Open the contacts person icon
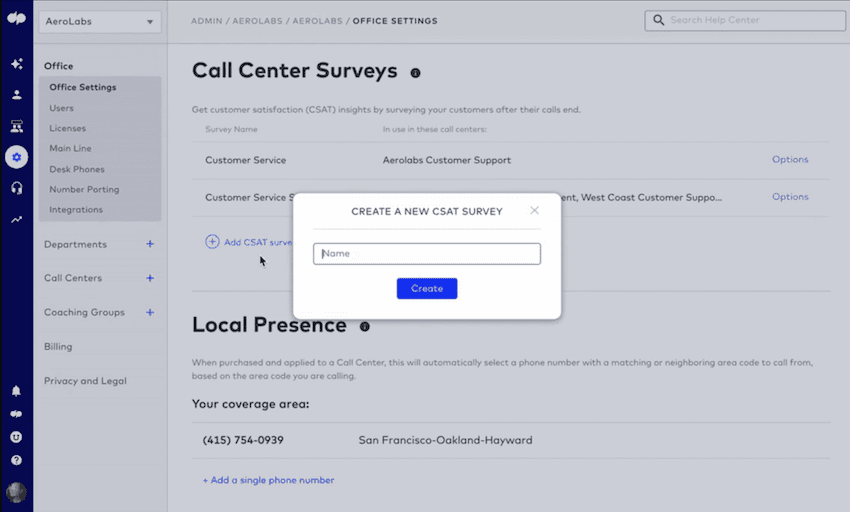The image size is (850, 512). [16, 95]
